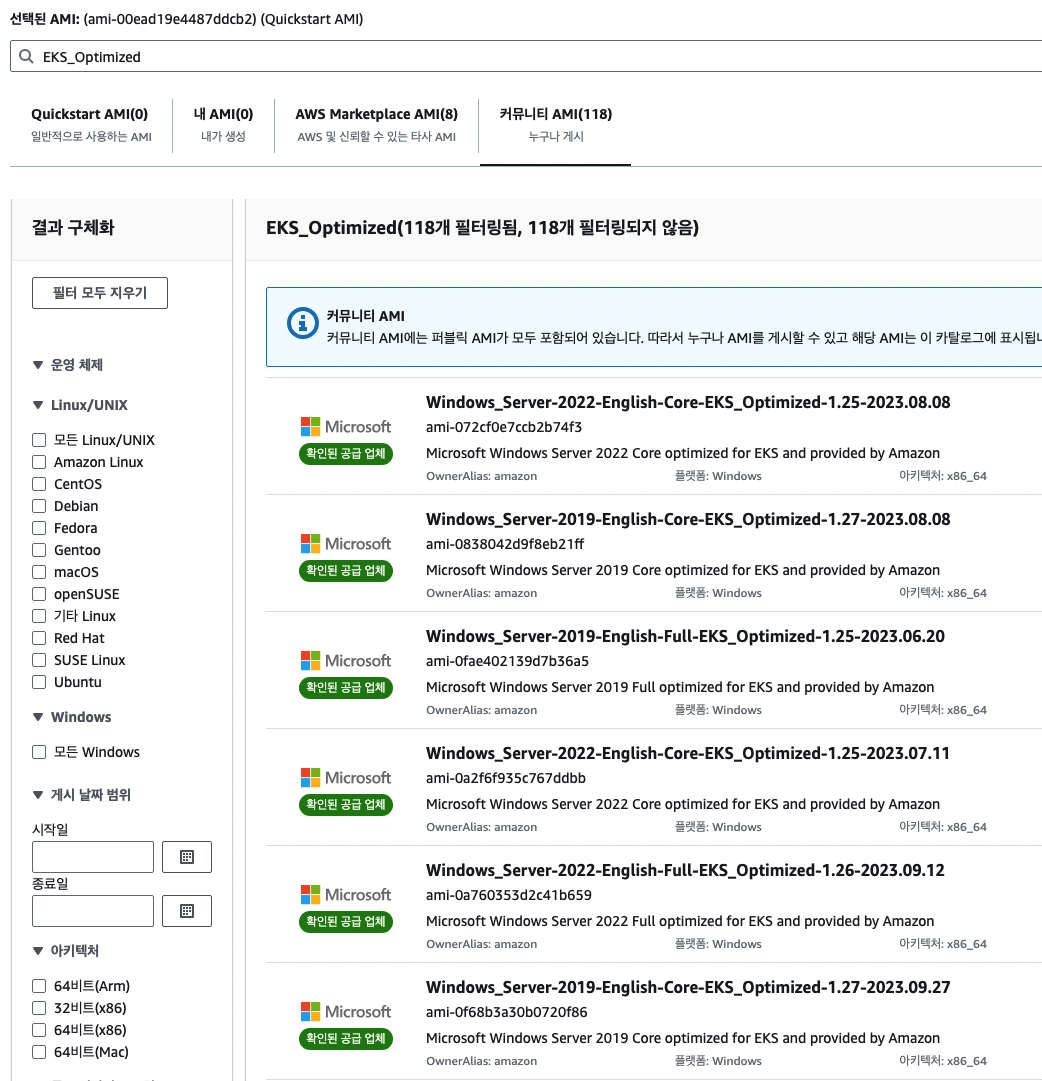Click AMI ID ami-0a2f6f935c767ddbb text
1042x1081 pixels.
506,778
